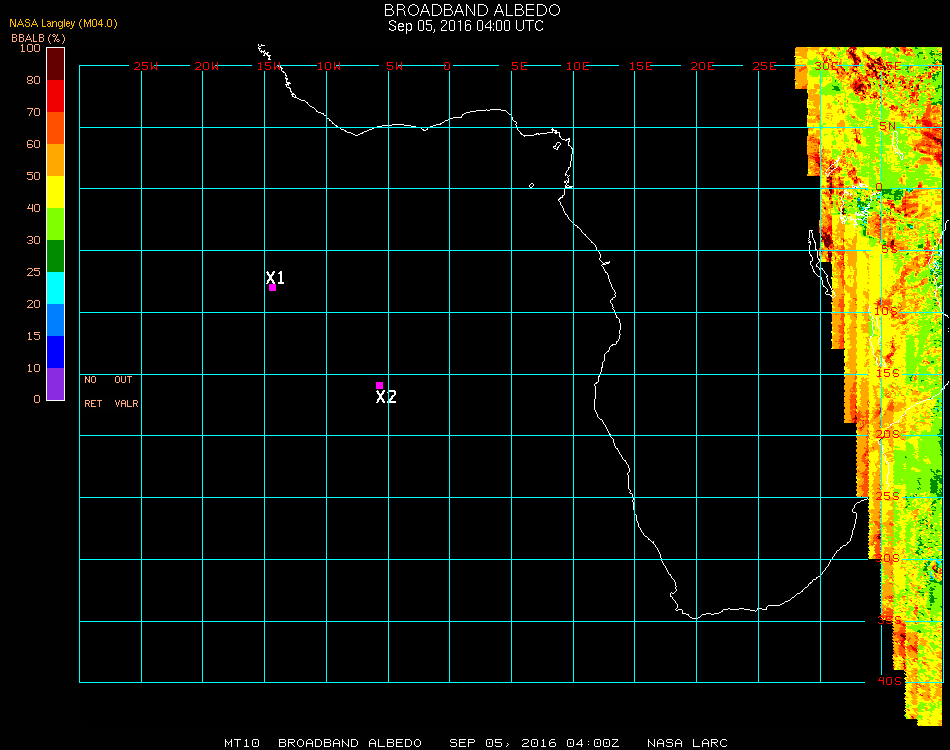The width and height of the screenshot is (950, 750).
Task: Click the colorbar value 100
Action: pyautogui.click(x=30, y=48)
